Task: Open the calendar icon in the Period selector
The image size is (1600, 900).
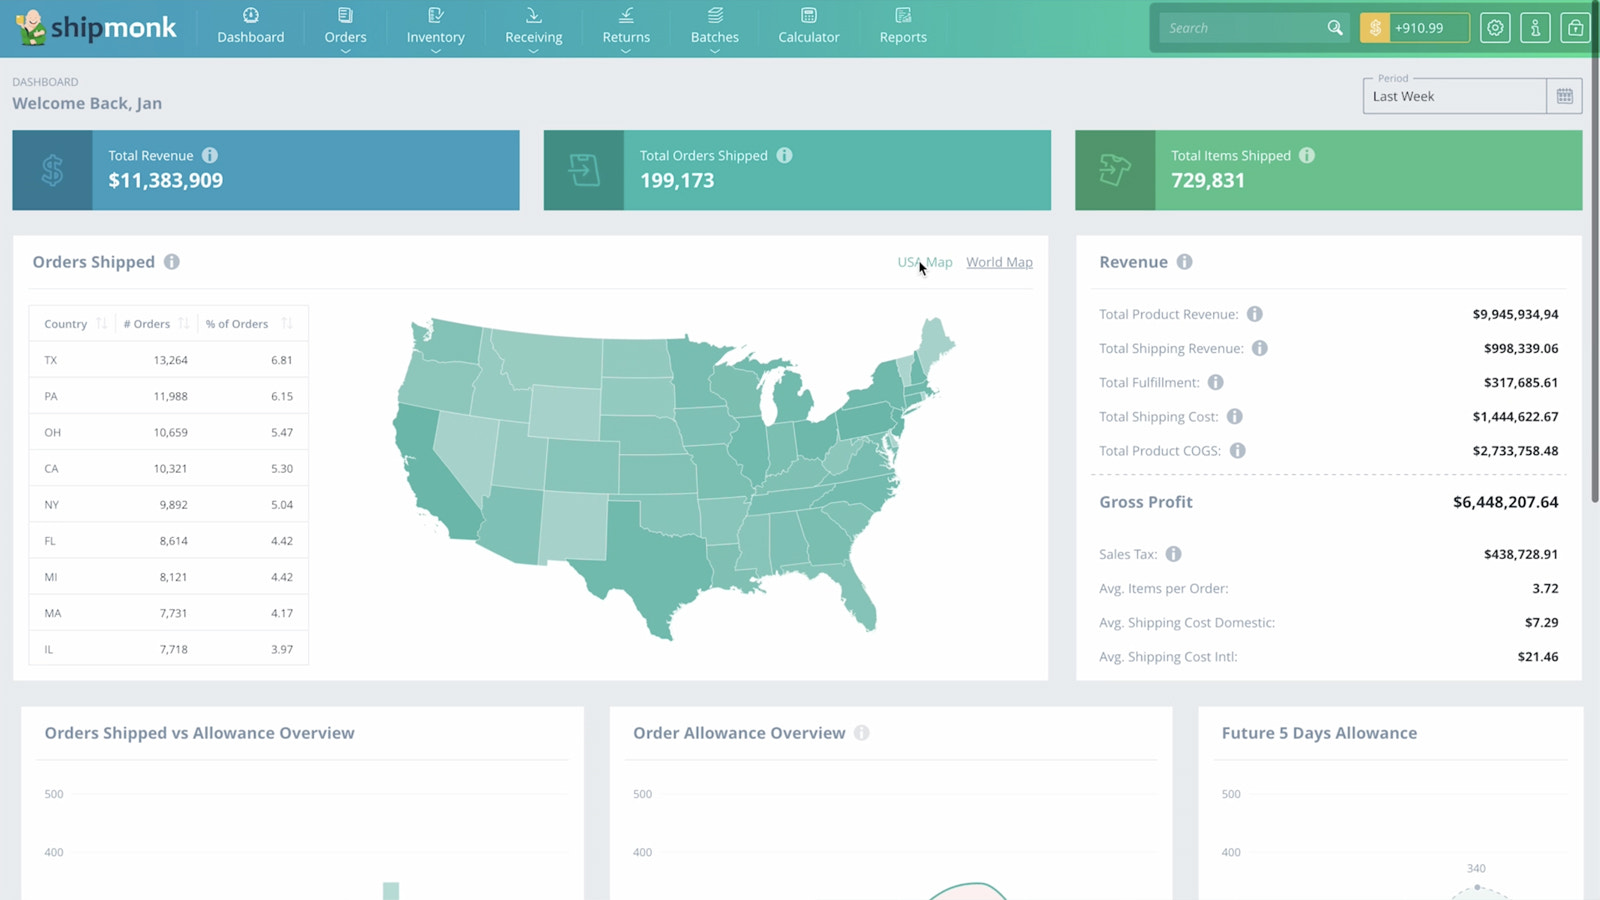Action: pos(1565,95)
